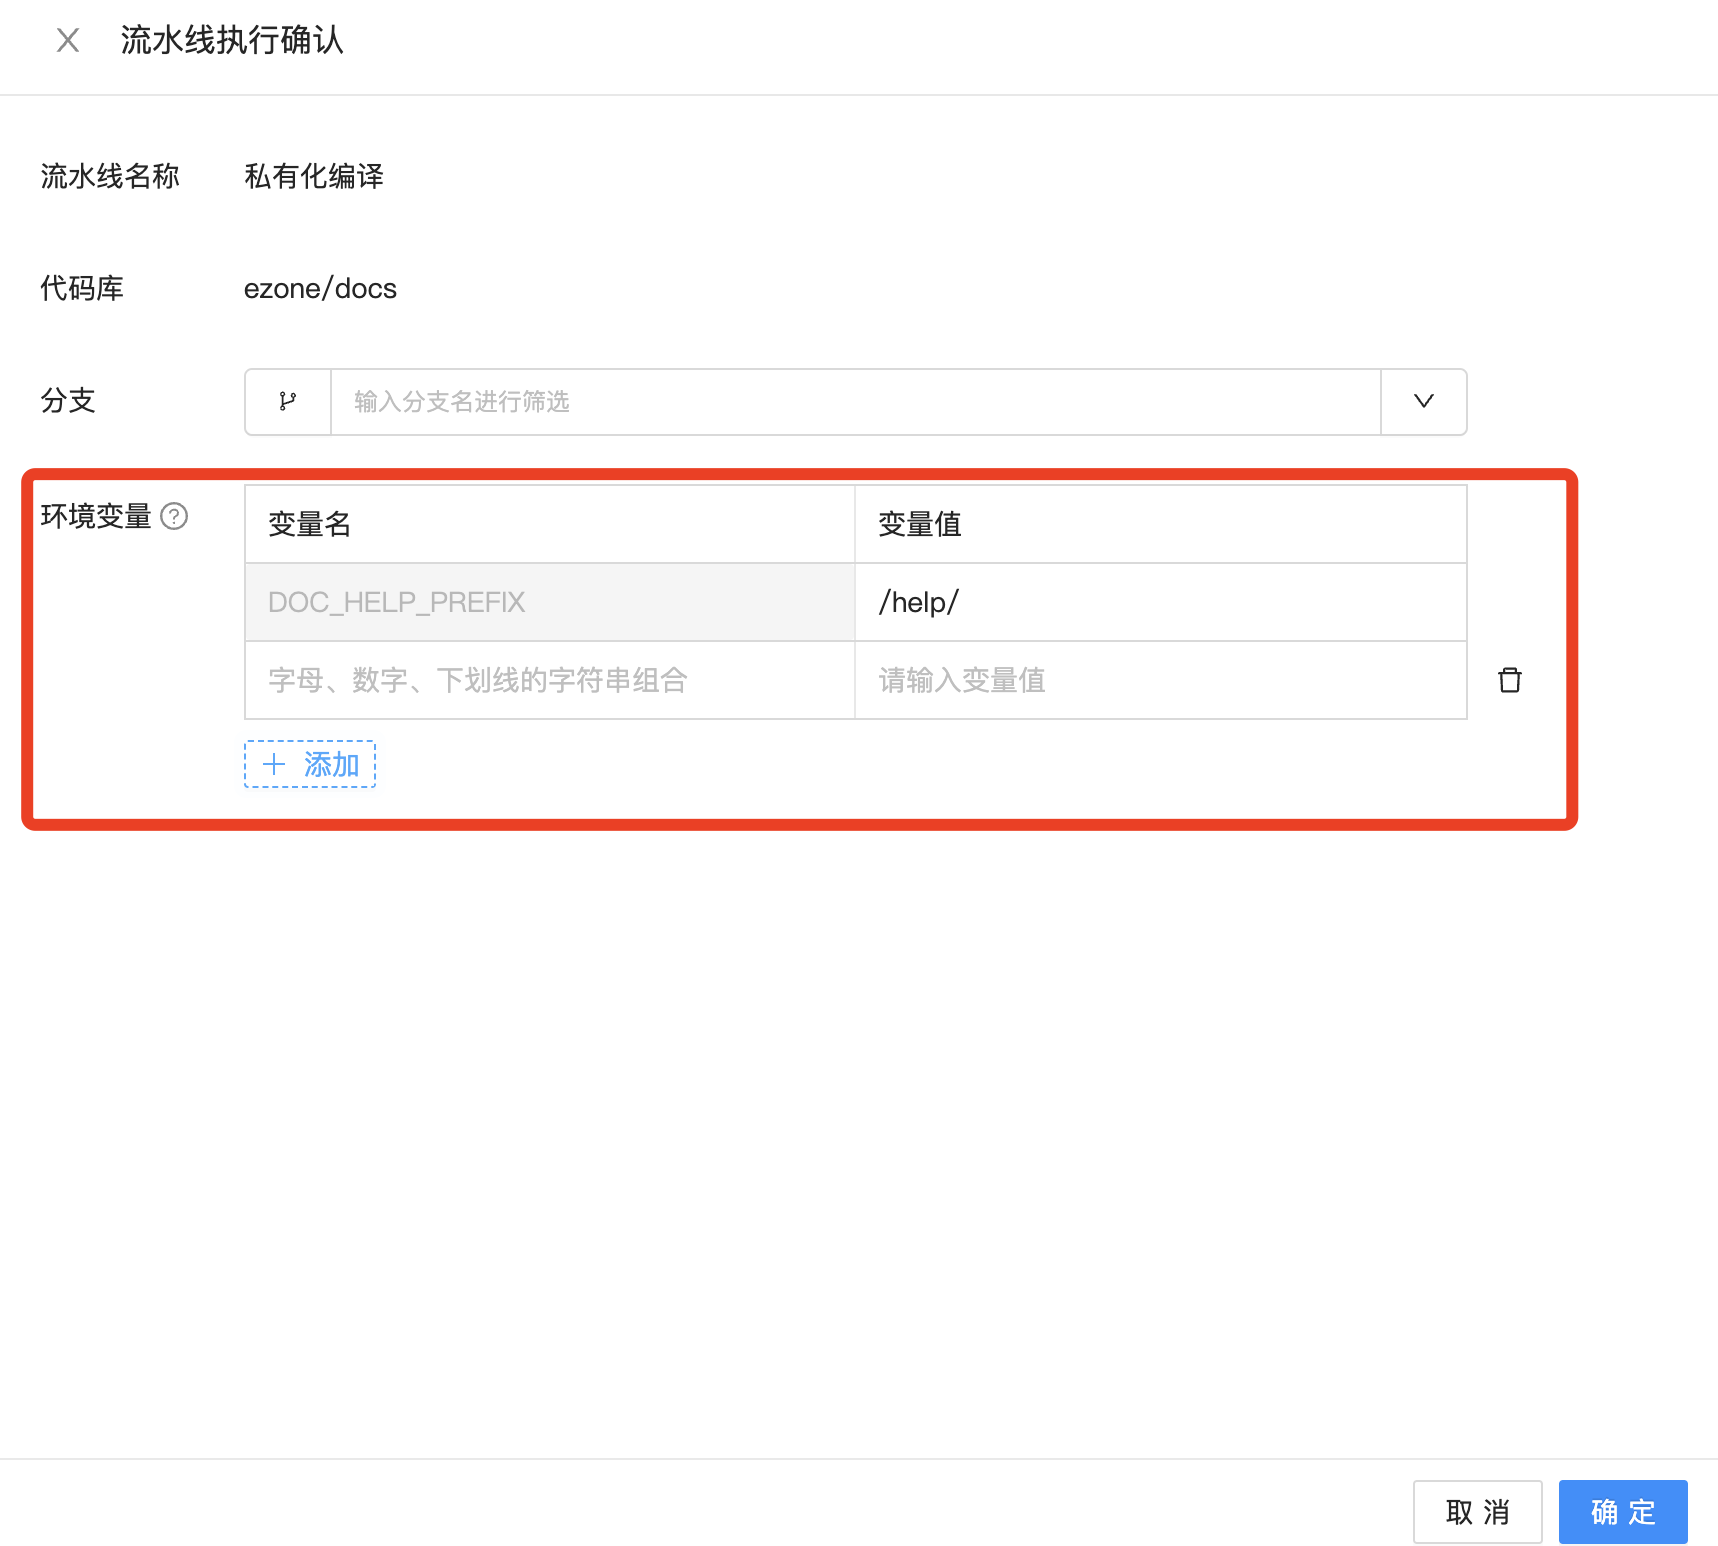Click the /help/ variable value field
Screen dimensions: 1718x1546
[1160, 602]
